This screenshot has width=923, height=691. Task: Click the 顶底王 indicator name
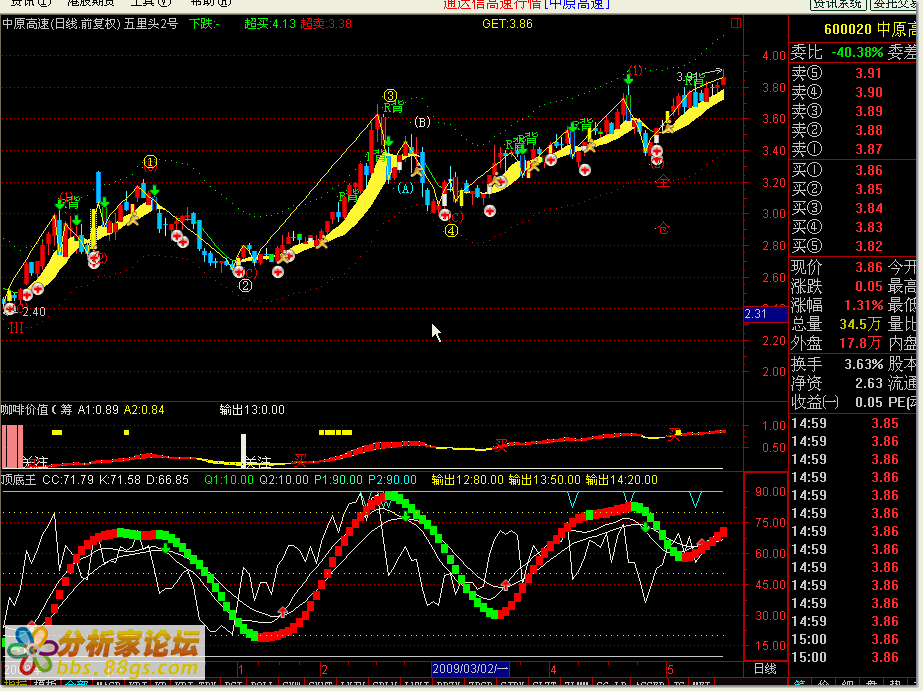point(18,480)
